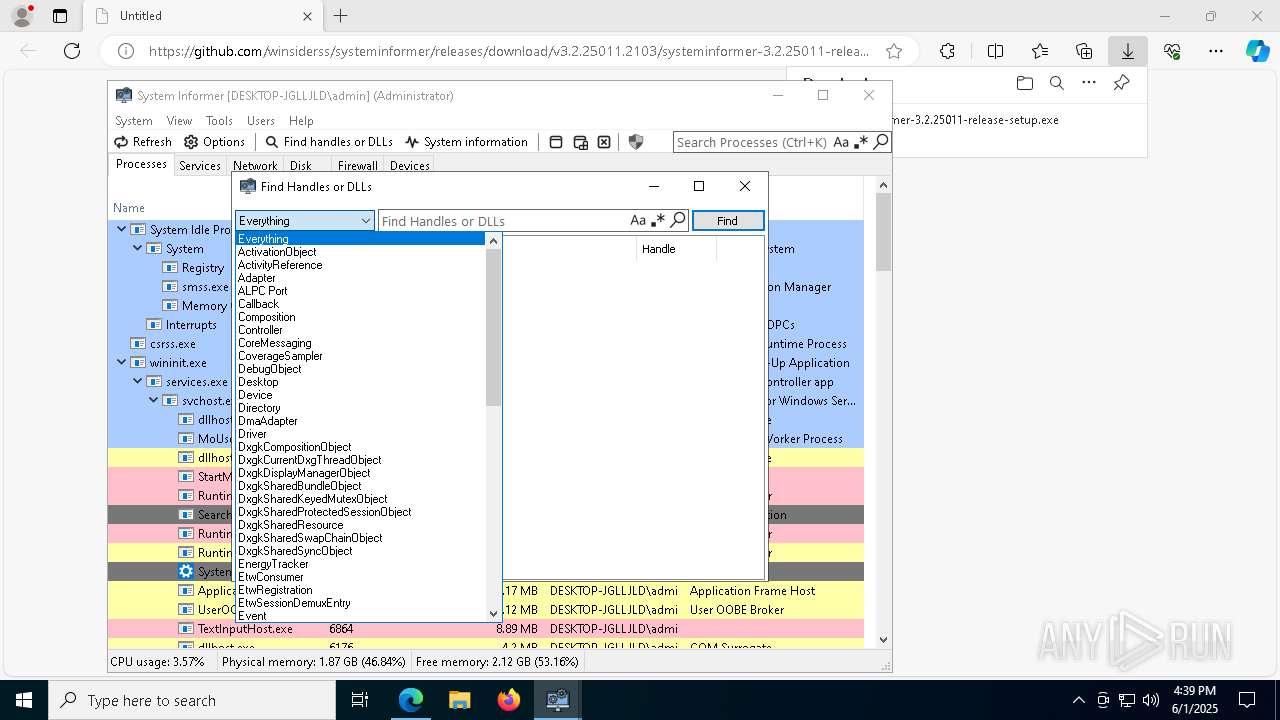1280x720 pixels.
Task: Pin the Downloads panel
Action: pos(1121,83)
